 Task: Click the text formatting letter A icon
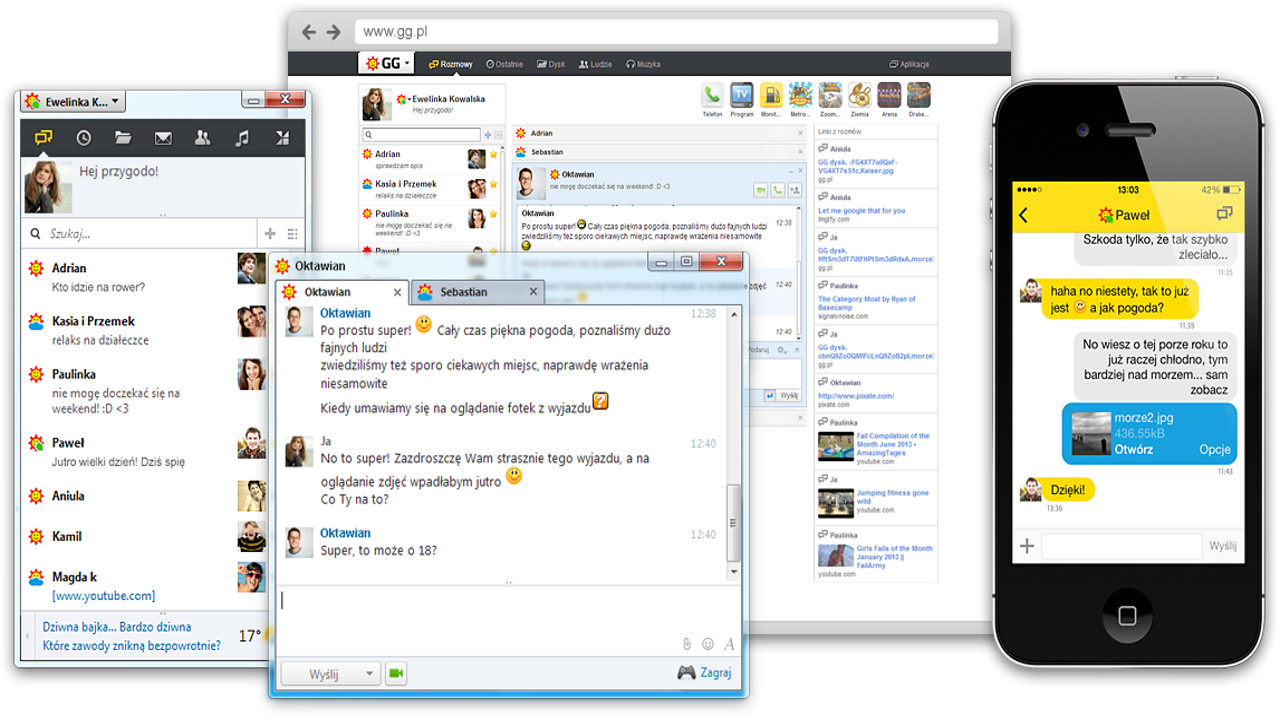coord(729,644)
